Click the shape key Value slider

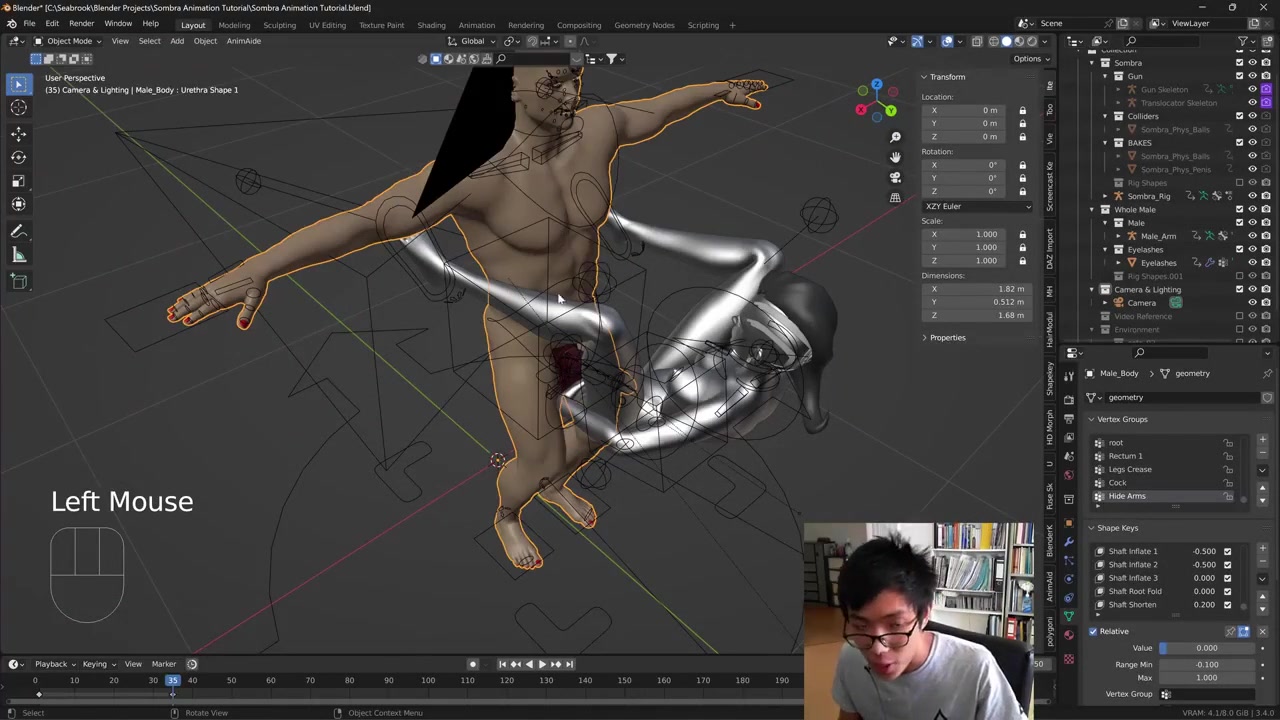[1205, 648]
